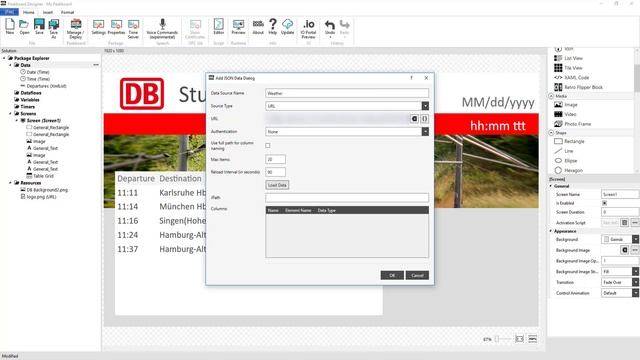
Task: Select the XAML Code control in toolbox
Action: (x=571, y=78)
